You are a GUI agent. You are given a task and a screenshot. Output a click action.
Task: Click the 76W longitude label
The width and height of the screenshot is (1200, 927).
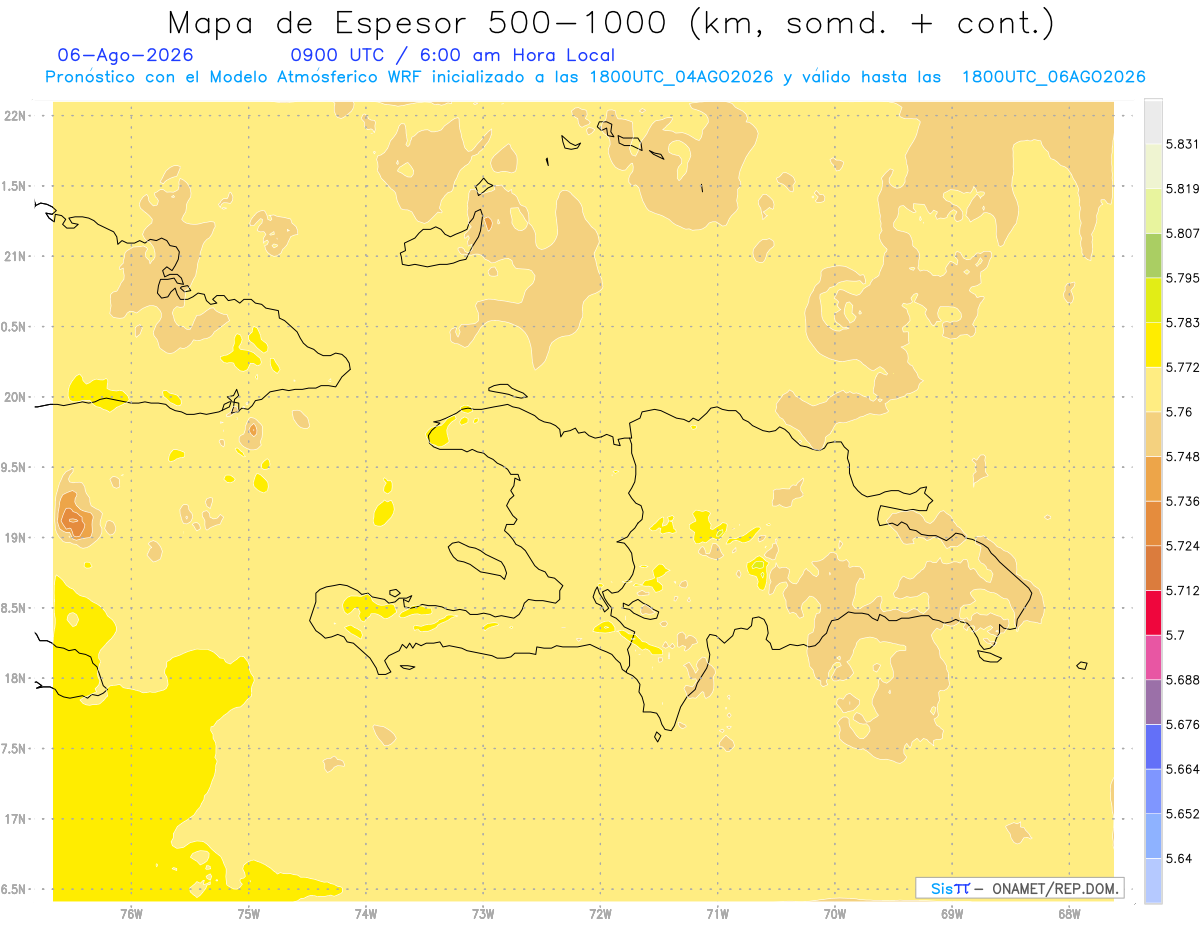(x=131, y=914)
